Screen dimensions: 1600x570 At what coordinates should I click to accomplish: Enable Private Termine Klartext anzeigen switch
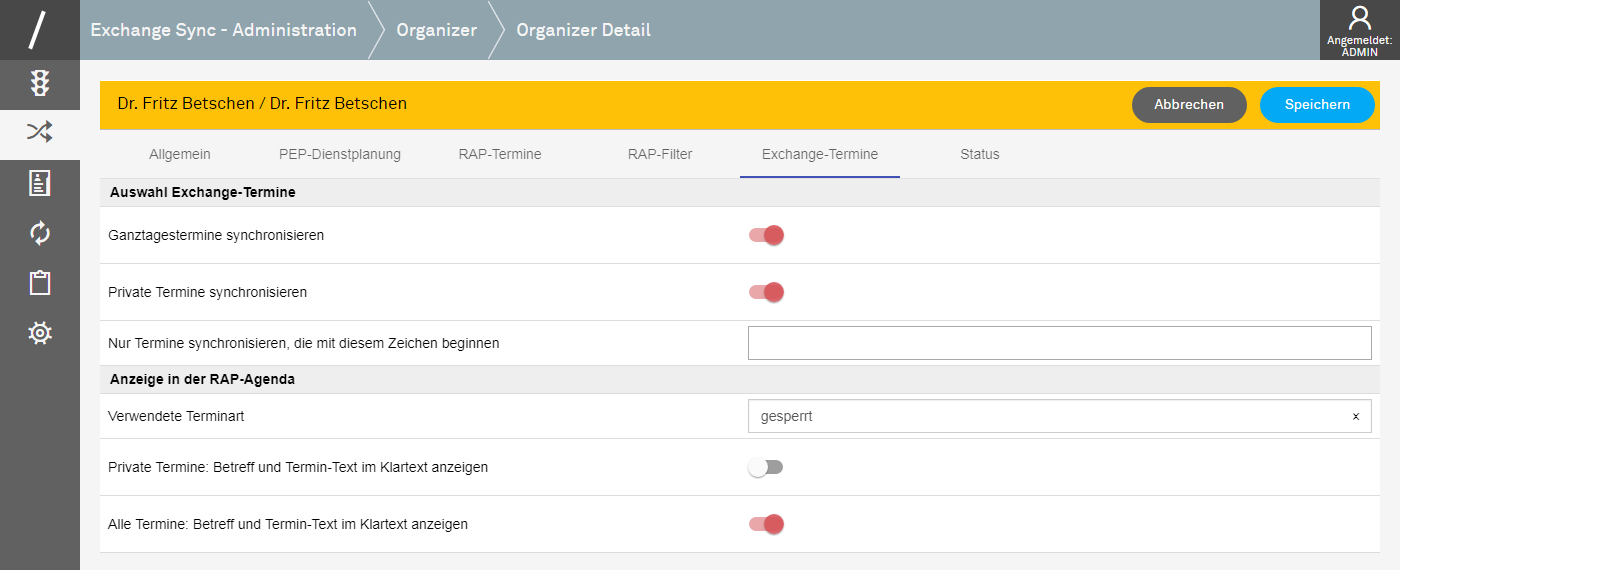pos(766,467)
